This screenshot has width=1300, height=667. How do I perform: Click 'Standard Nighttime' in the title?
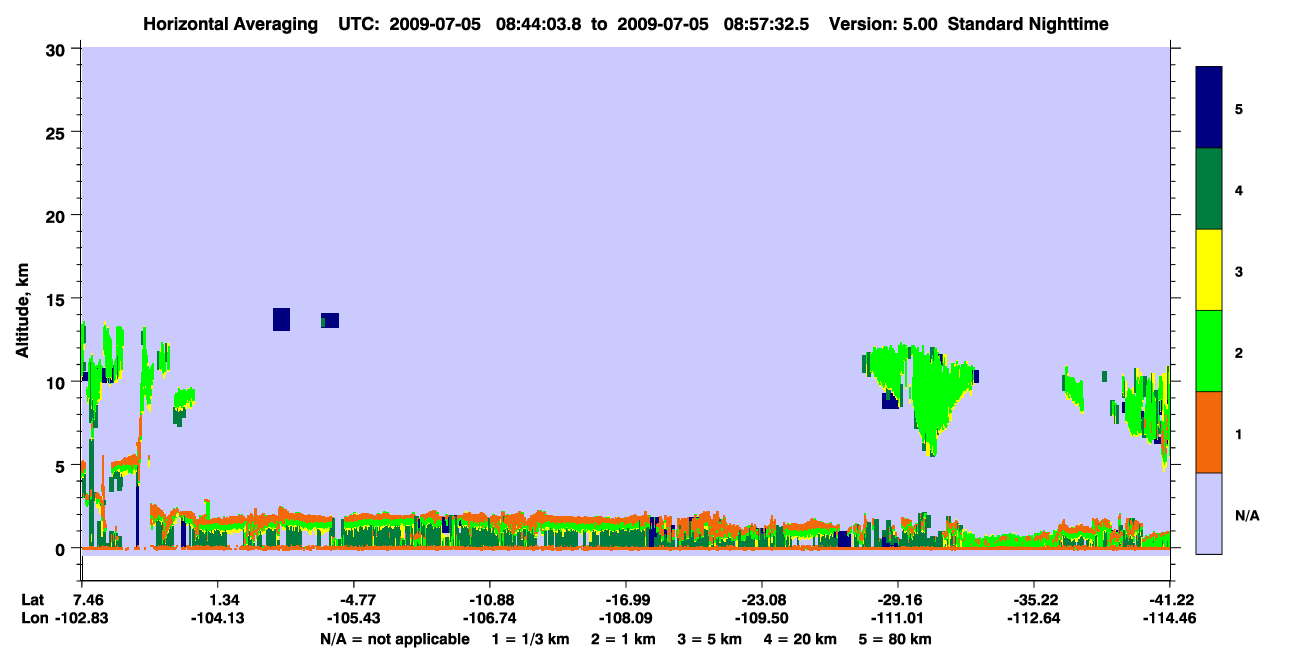tap(1028, 24)
